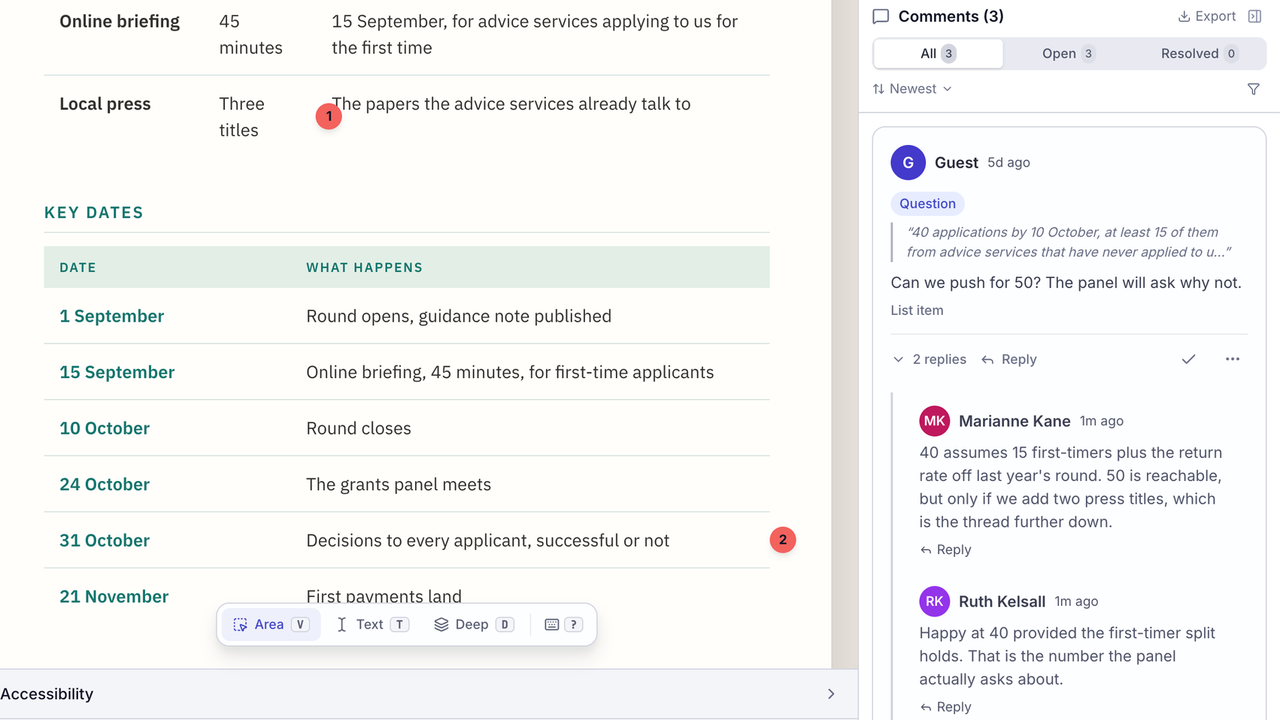Click the "Local press" row label
The width and height of the screenshot is (1280, 720).
[105, 104]
